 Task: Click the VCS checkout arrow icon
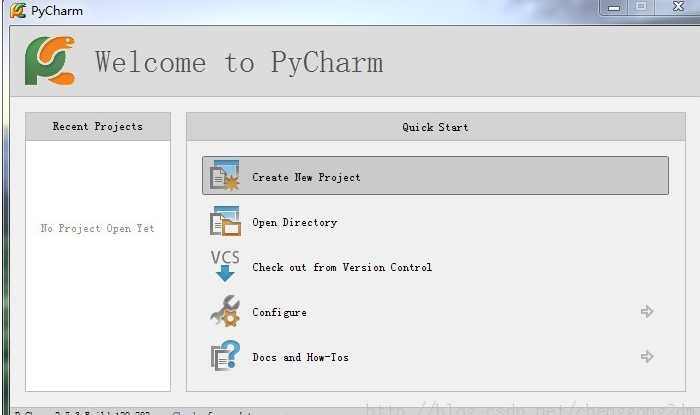[225, 266]
